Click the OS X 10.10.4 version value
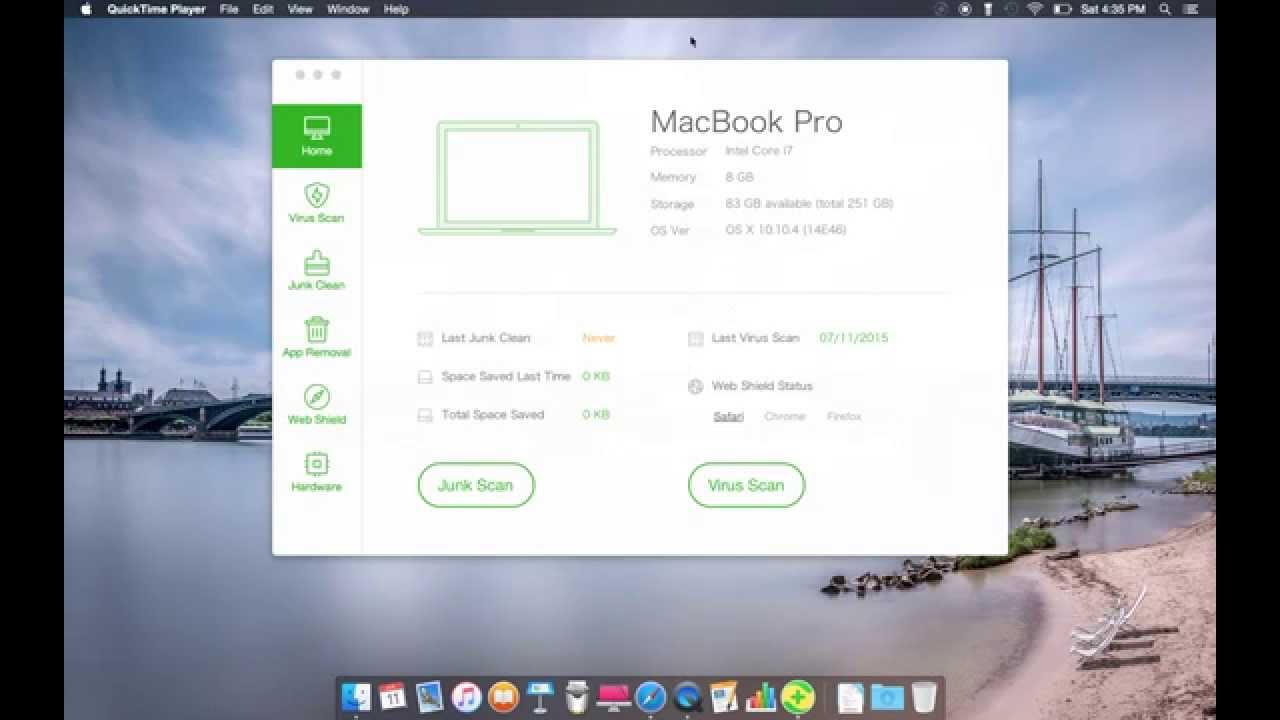Viewport: 1280px width, 720px height. 786,230
